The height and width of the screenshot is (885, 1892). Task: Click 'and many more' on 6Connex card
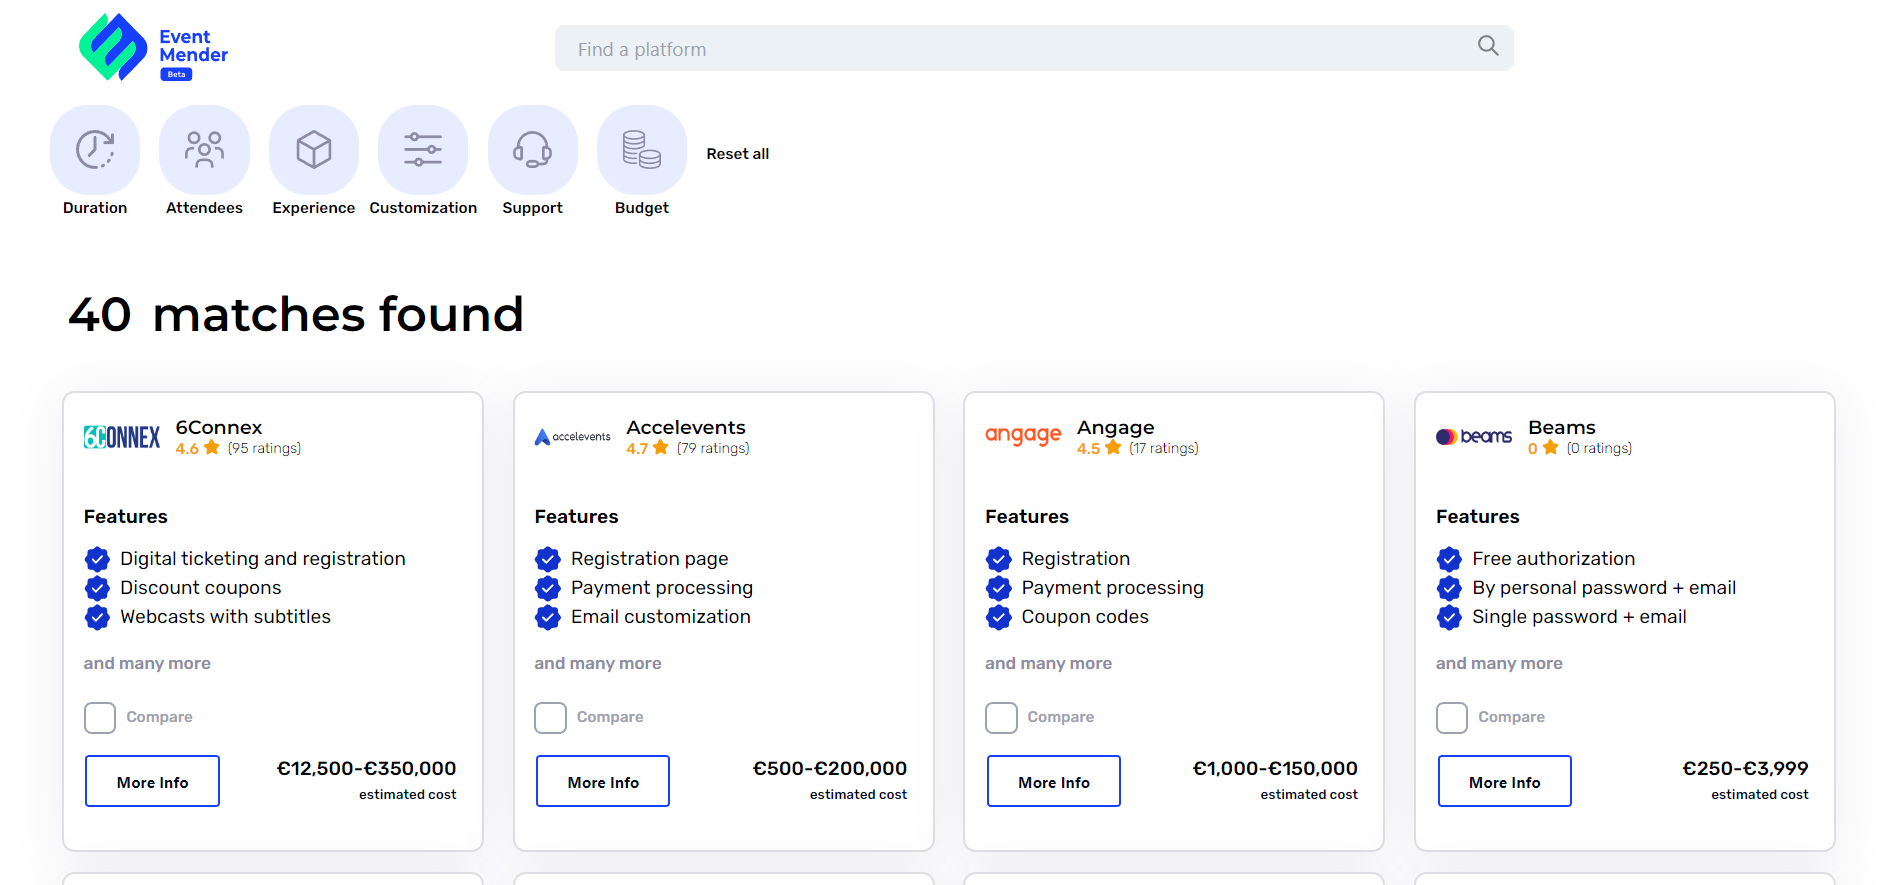(147, 663)
